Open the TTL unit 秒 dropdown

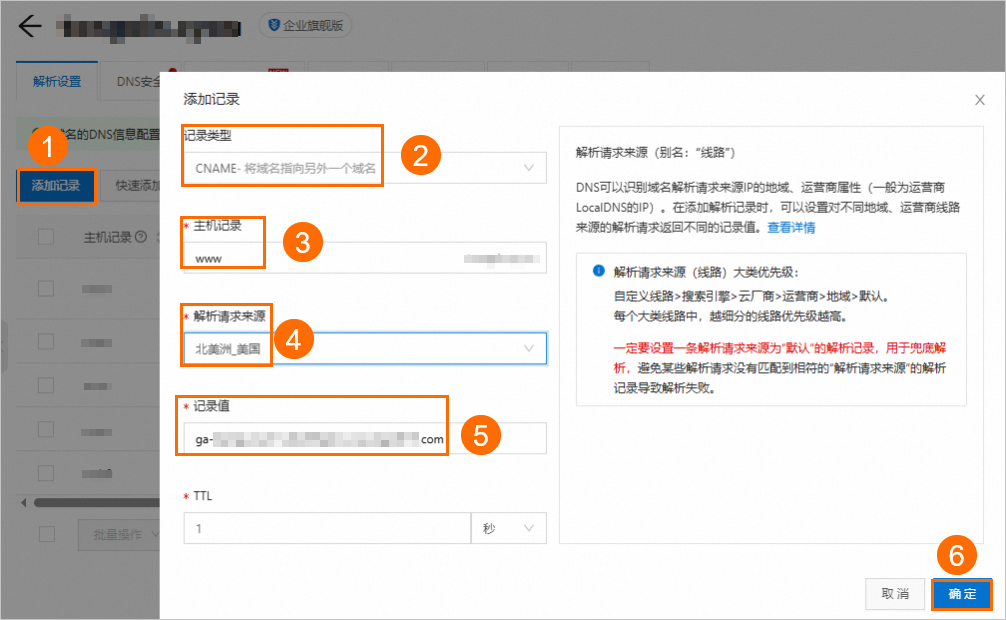509,528
